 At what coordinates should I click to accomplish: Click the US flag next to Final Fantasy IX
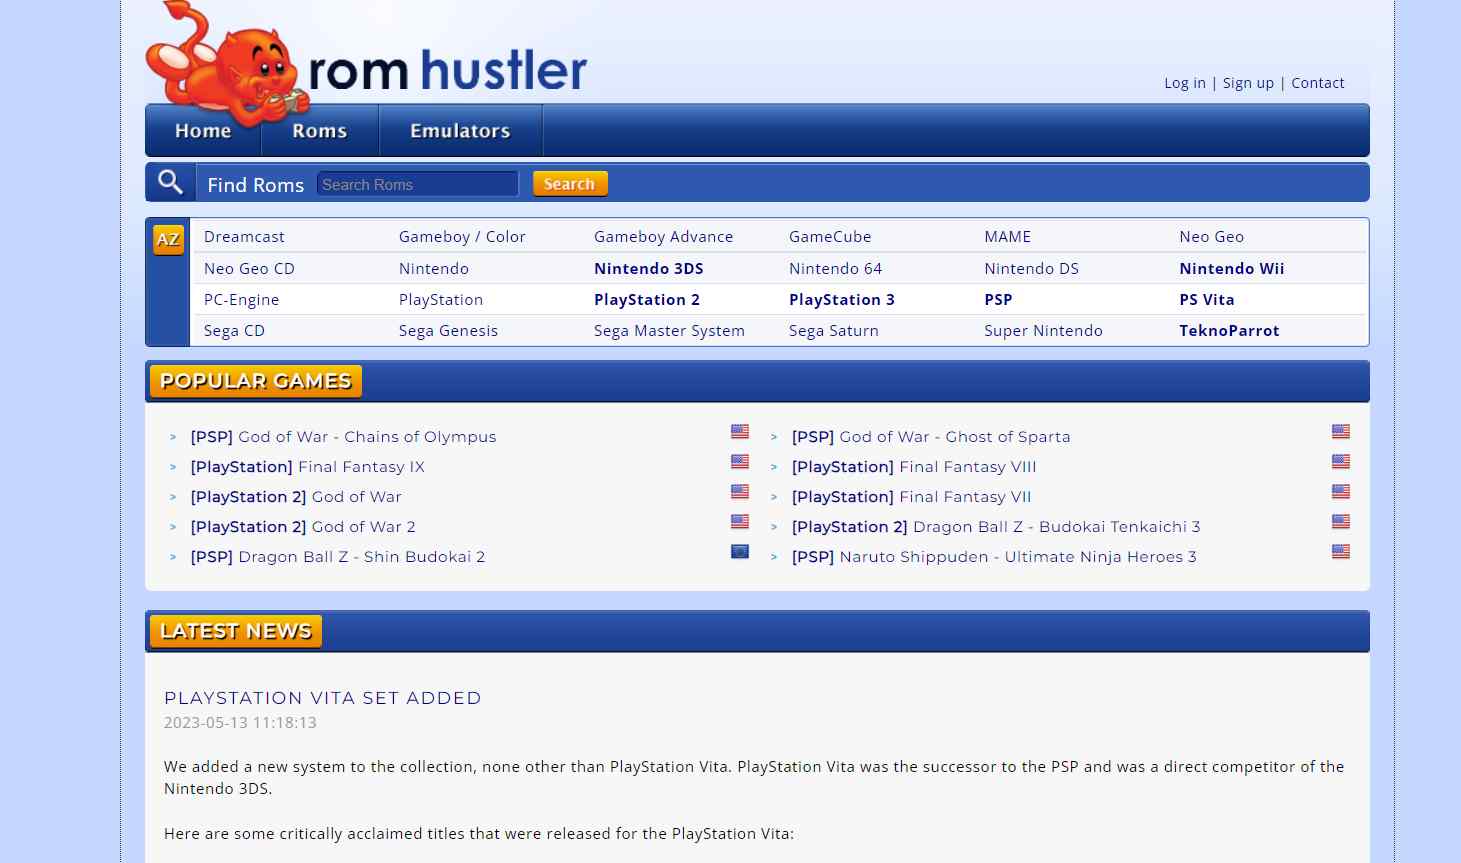pyautogui.click(x=739, y=461)
